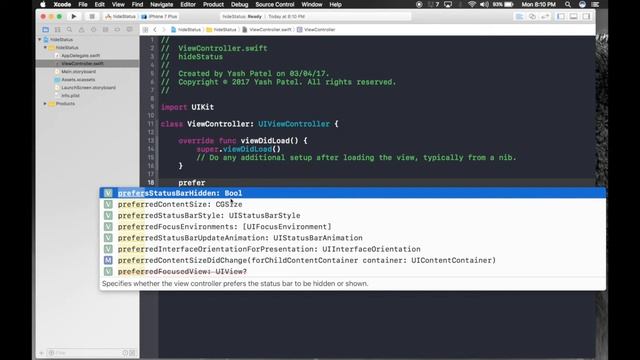The width and height of the screenshot is (640, 360).
Task: Select AppDelegate.swift in navigator
Action: pos(80,56)
